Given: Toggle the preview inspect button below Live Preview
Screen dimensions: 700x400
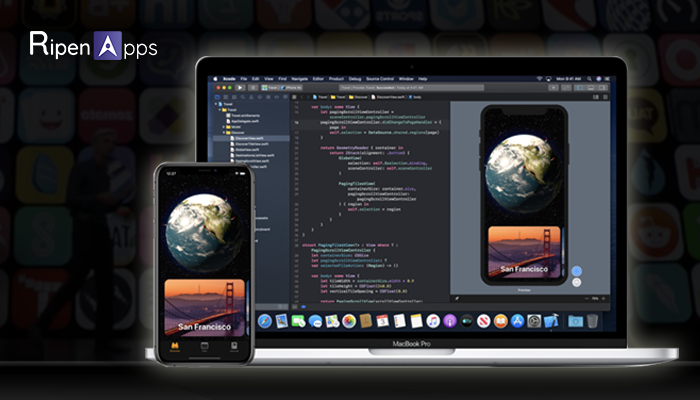Looking at the screenshot, I should point(577,282).
